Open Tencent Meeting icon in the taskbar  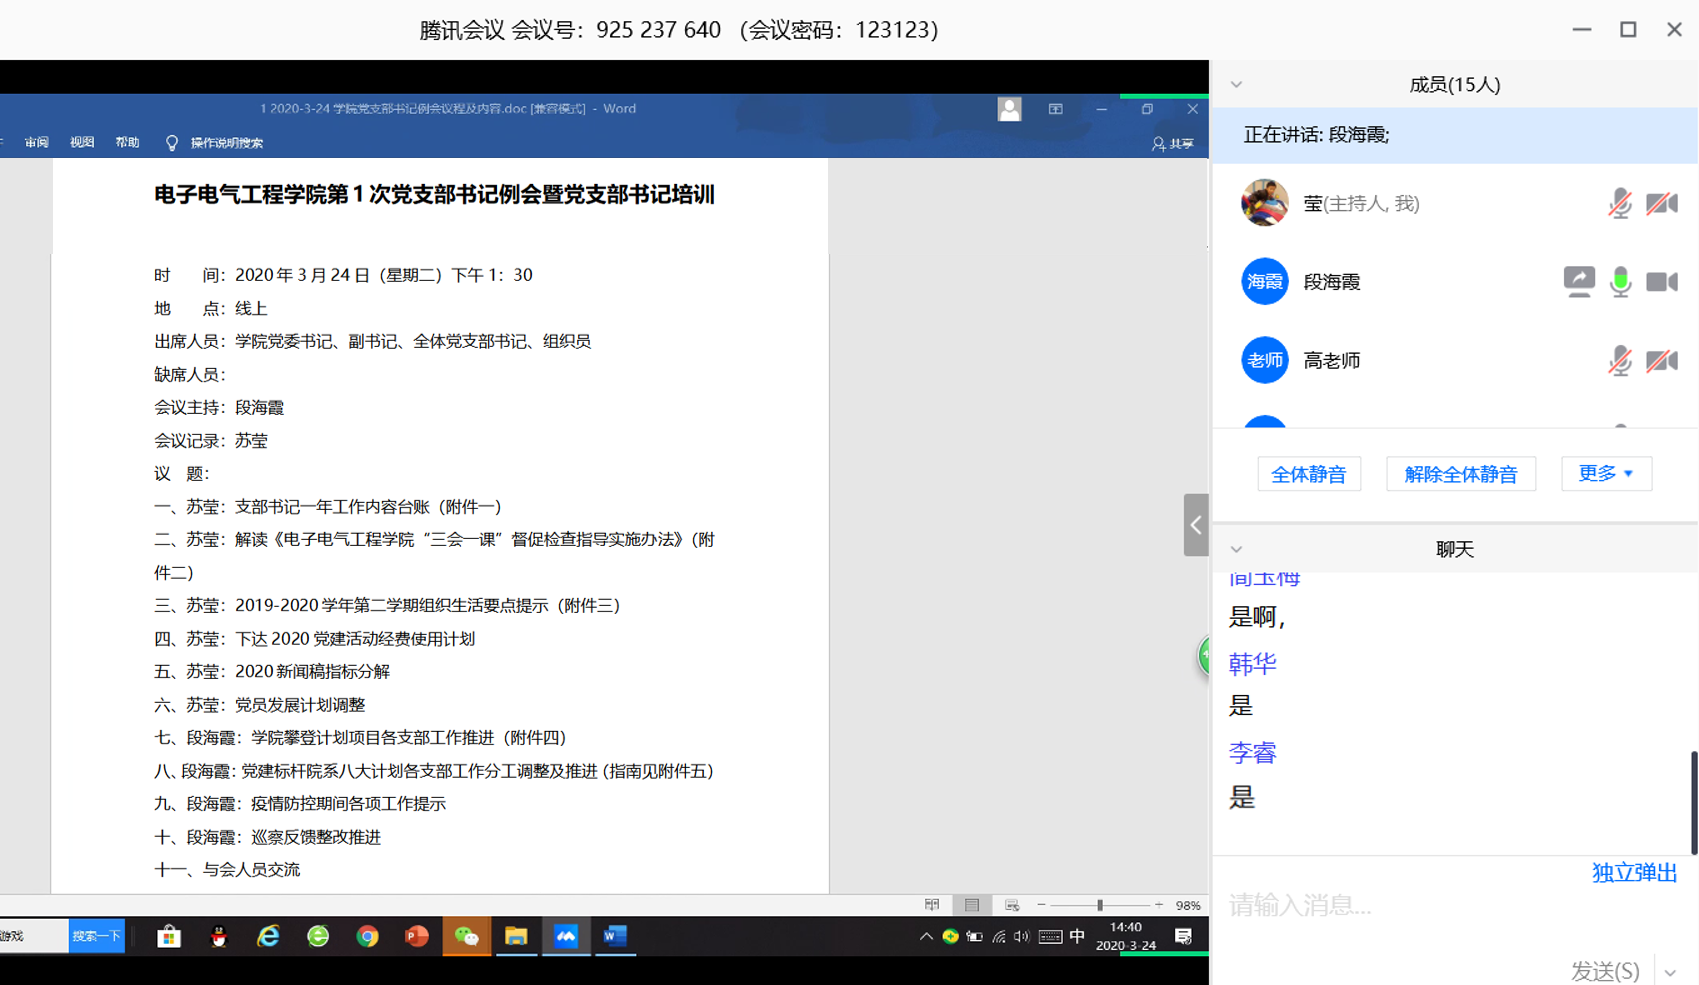coord(566,936)
